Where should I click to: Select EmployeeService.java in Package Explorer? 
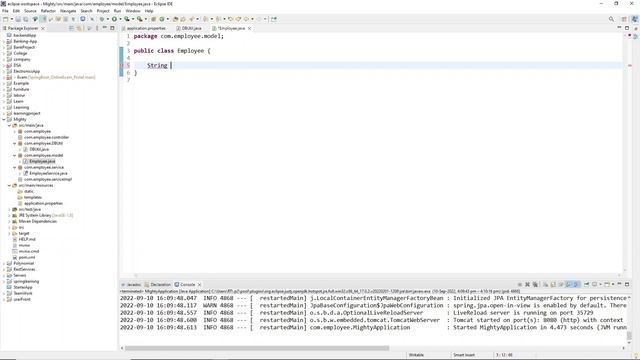(48, 173)
